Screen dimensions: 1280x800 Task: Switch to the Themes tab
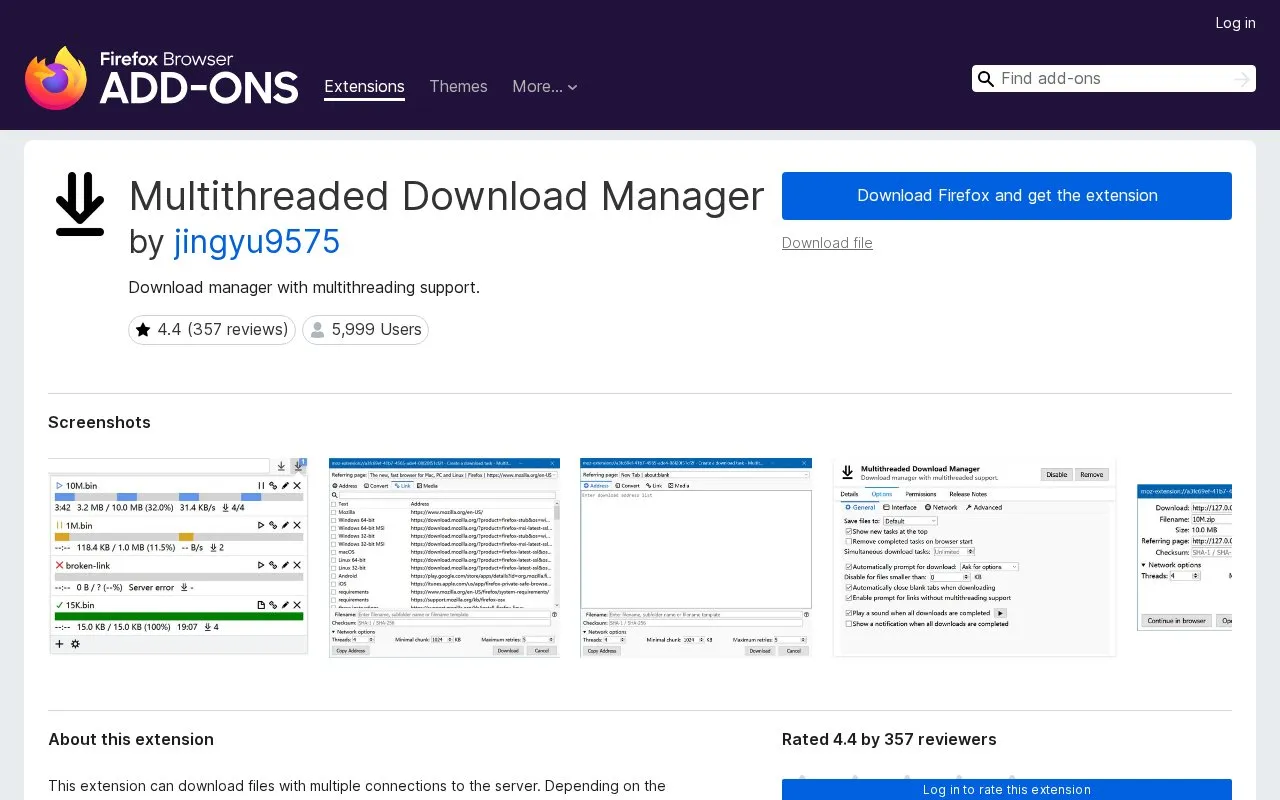[x=458, y=87]
